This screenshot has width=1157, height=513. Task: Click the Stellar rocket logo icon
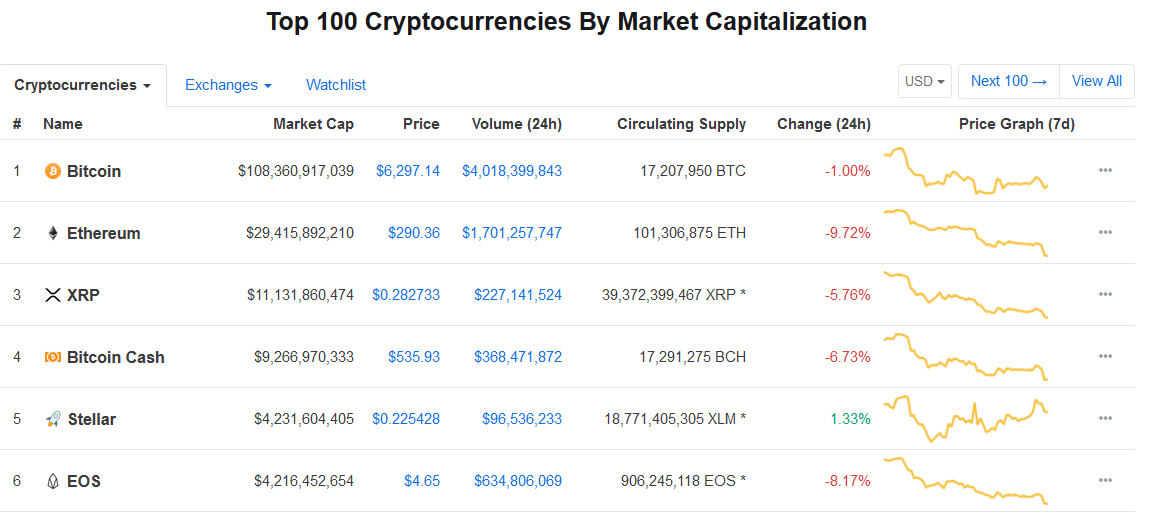click(x=53, y=419)
